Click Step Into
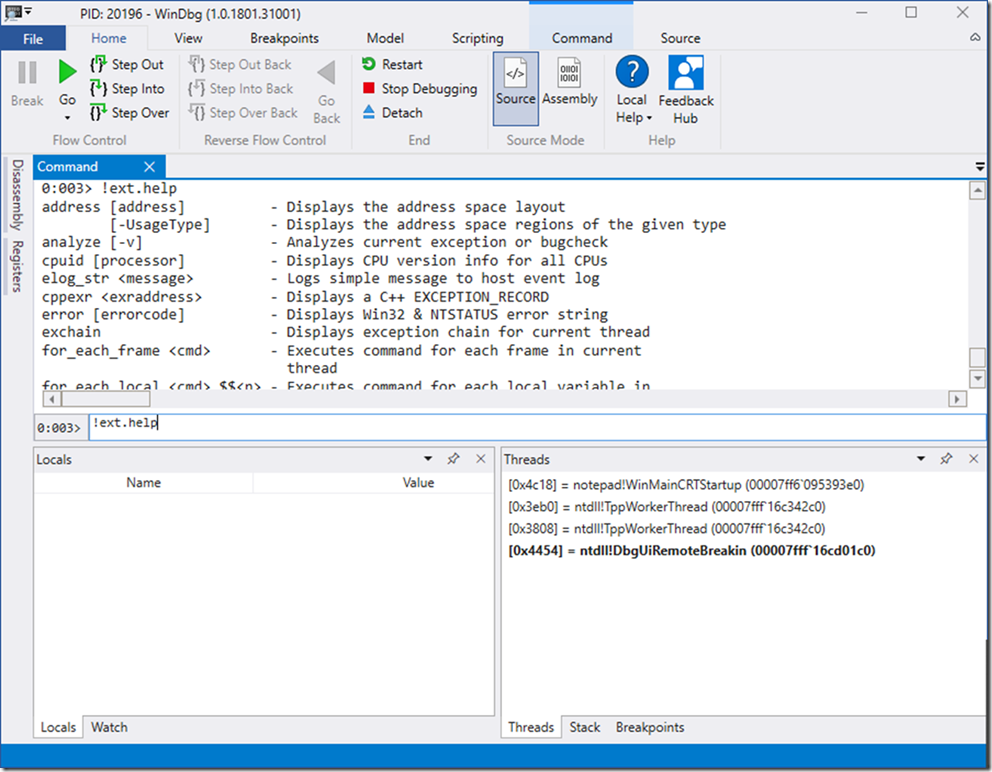Viewport: 992px width, 772px height. point(127,89)
